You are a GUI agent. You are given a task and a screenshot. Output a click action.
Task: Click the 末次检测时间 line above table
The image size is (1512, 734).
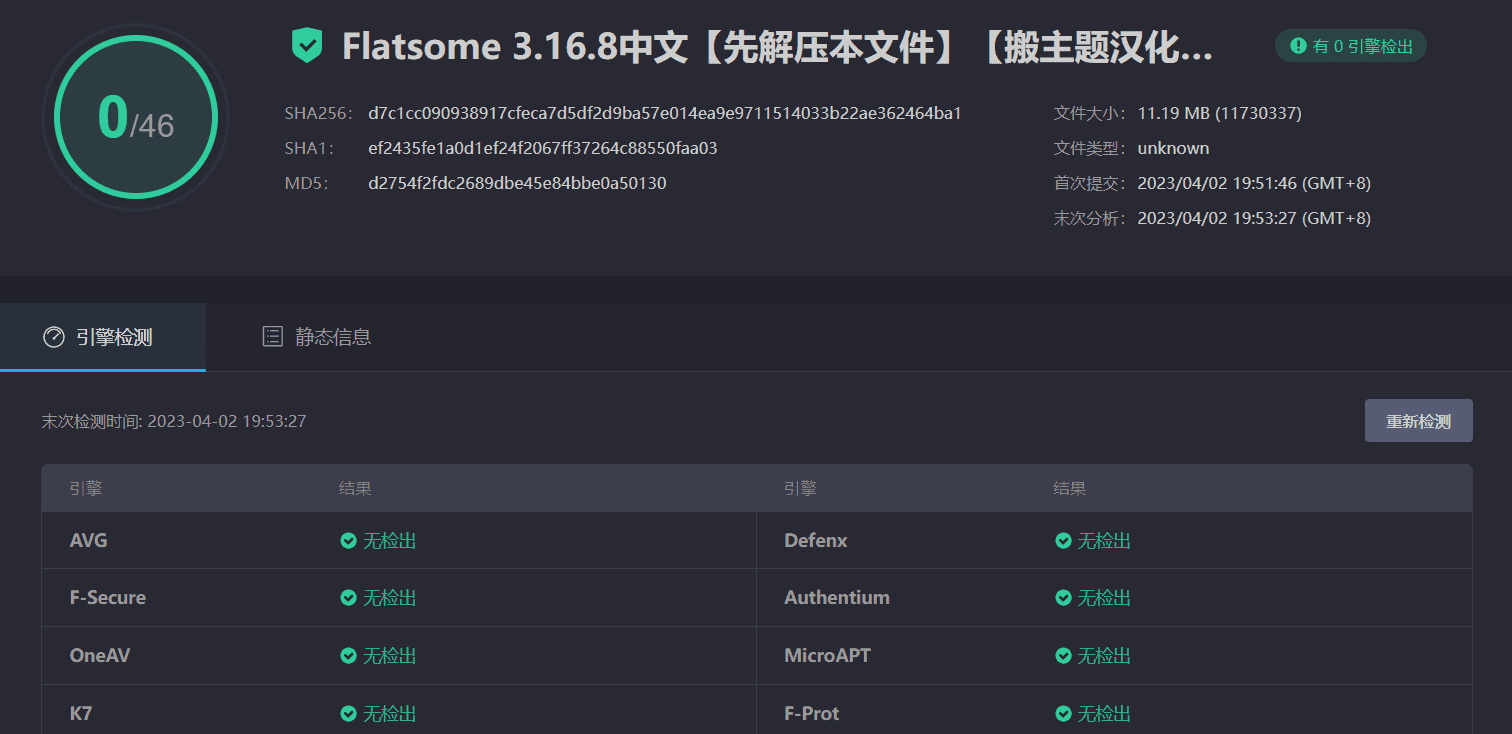coord(174,421)
